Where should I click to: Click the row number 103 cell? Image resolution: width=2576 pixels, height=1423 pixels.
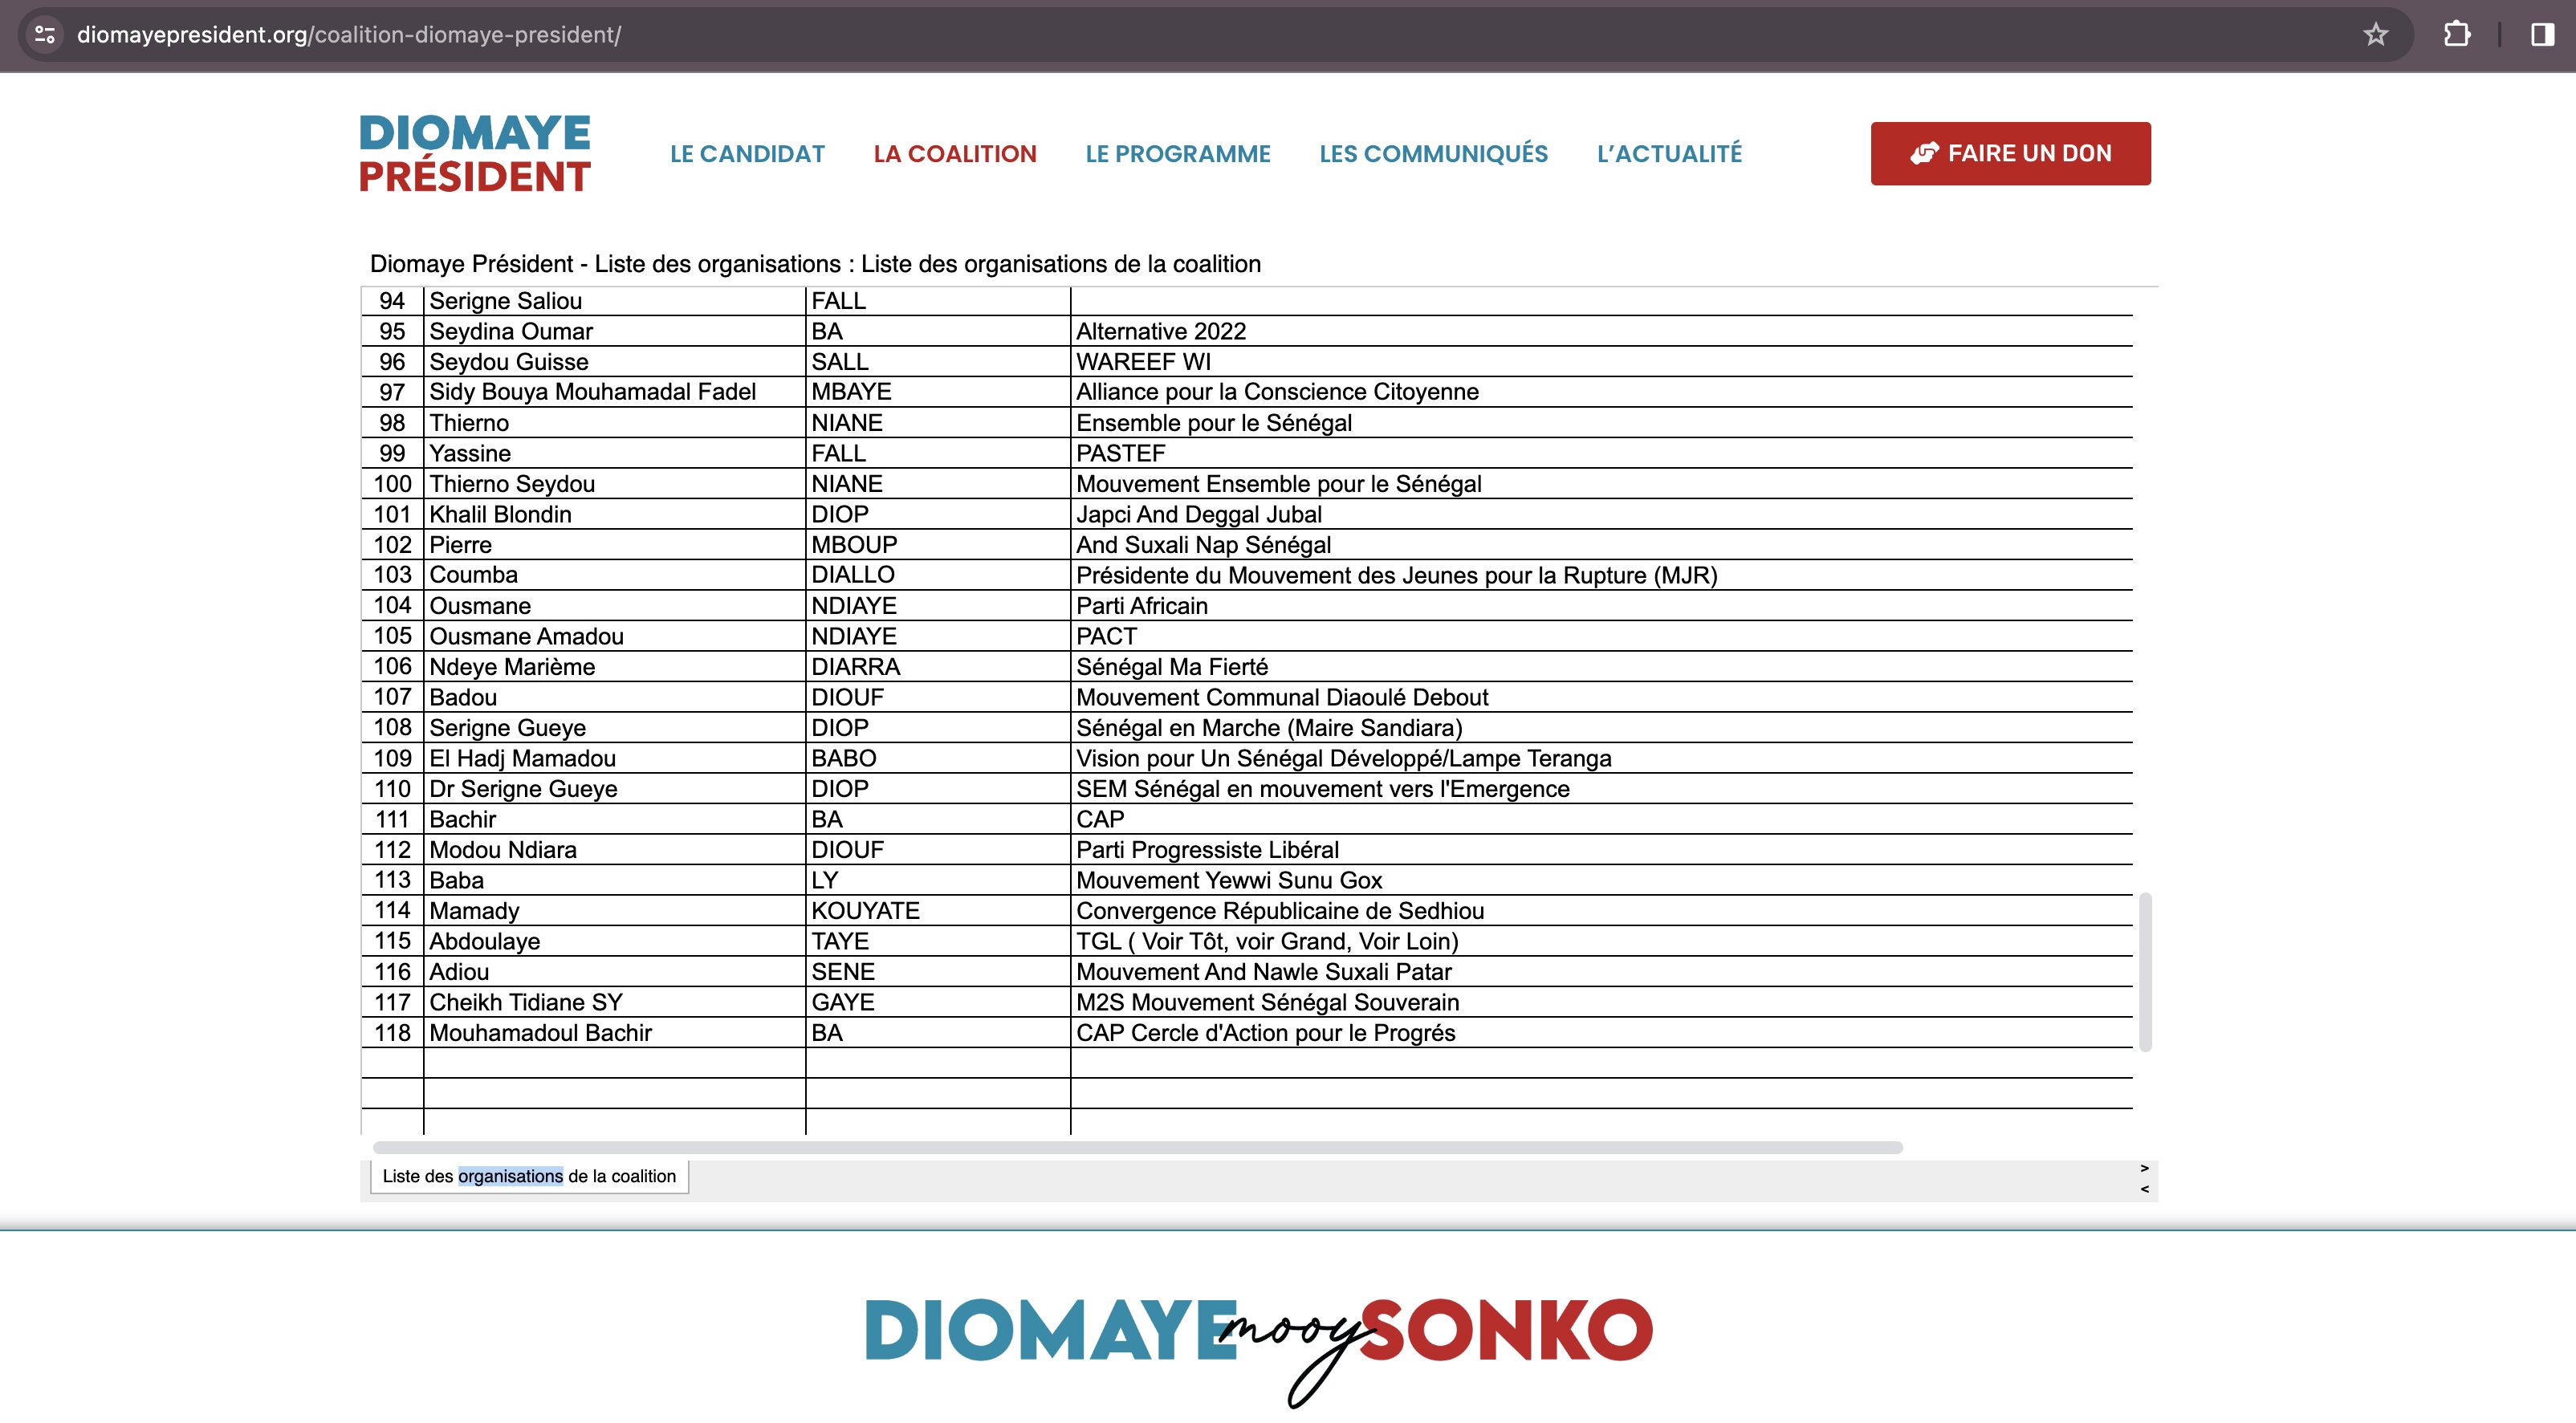click(392, 575)
